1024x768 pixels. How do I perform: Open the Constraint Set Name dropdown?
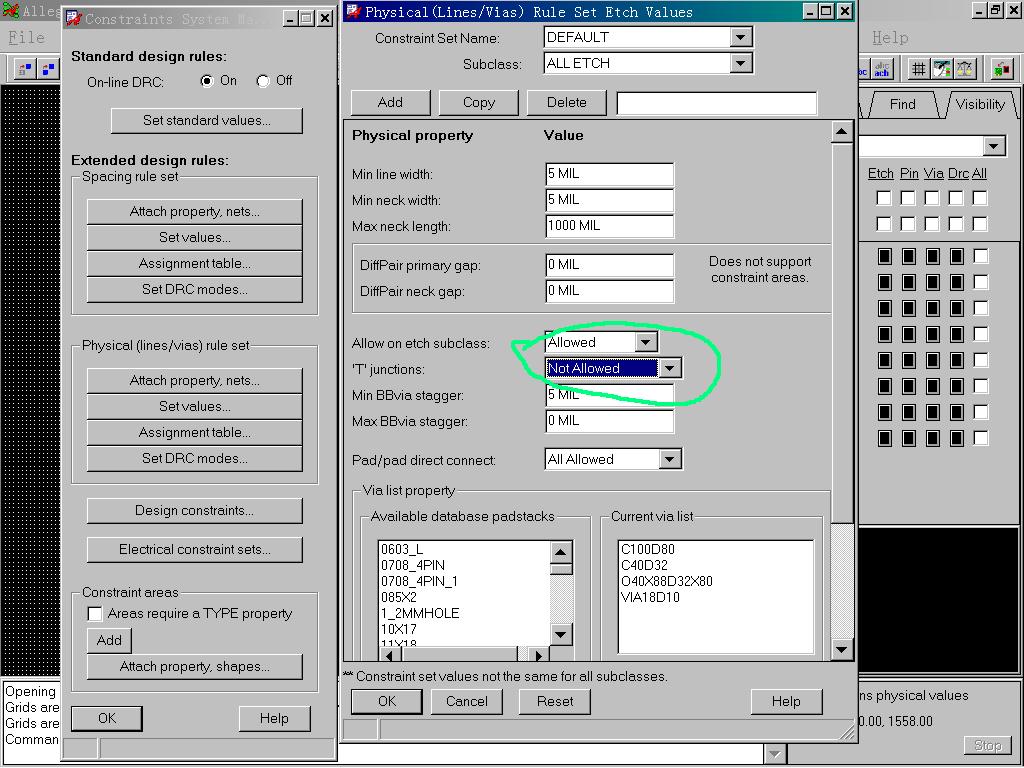click(740, 37)
